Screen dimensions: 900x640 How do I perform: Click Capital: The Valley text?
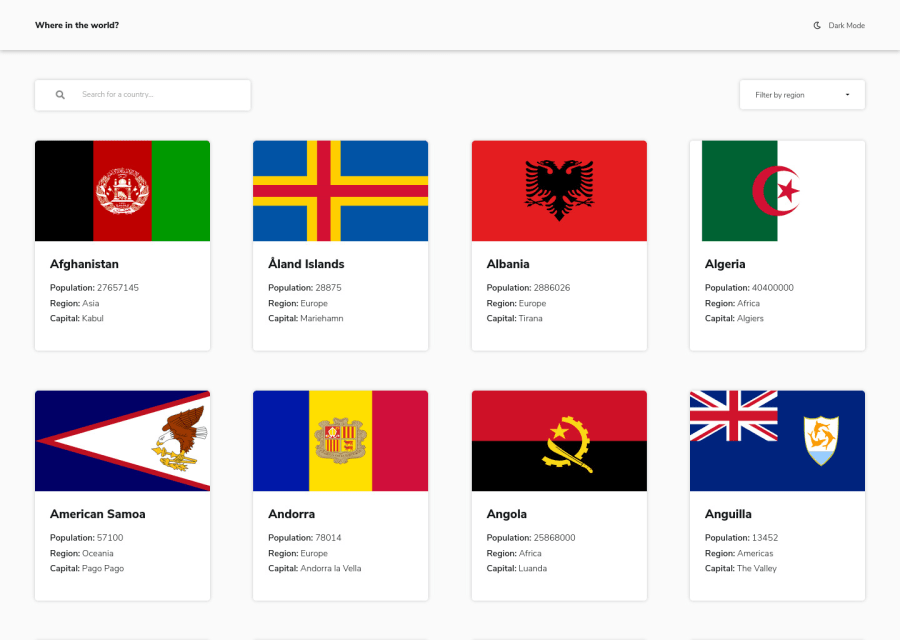tap(741, 568)
